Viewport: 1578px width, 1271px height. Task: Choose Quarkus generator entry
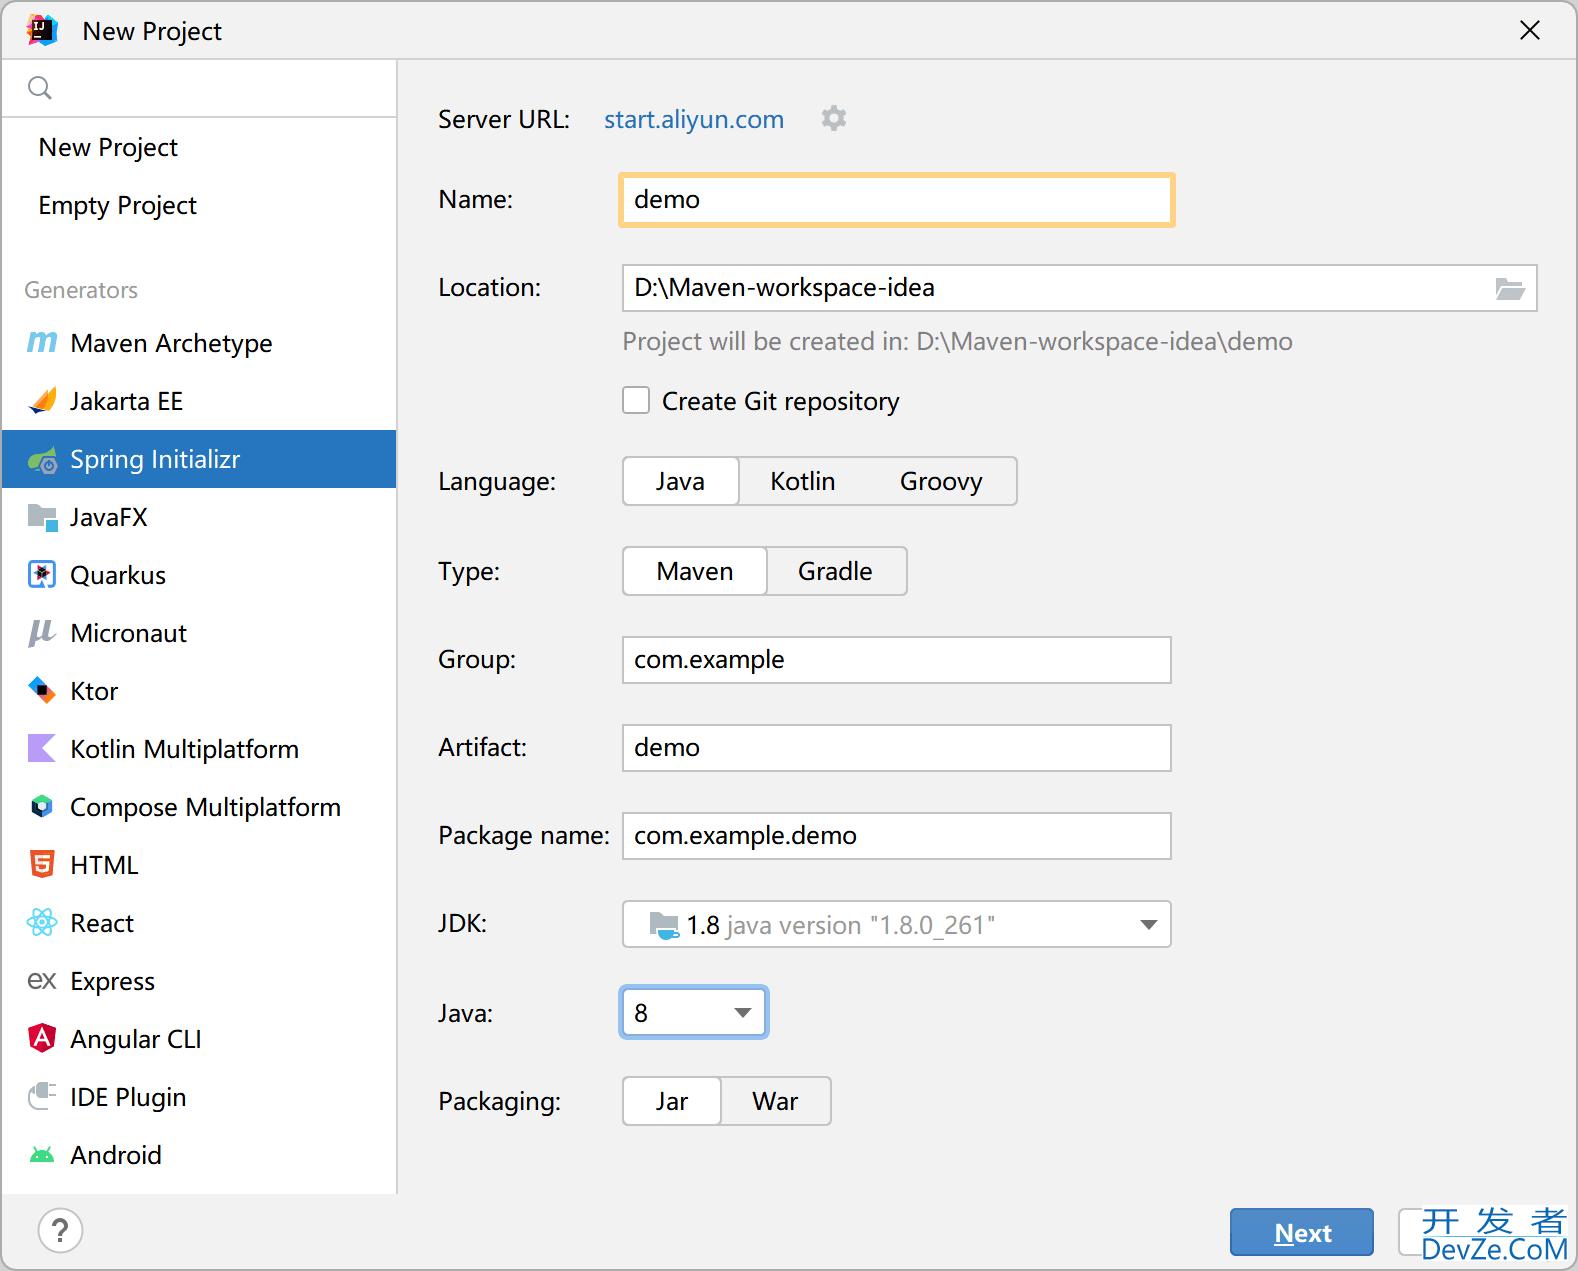coord(199,575)
